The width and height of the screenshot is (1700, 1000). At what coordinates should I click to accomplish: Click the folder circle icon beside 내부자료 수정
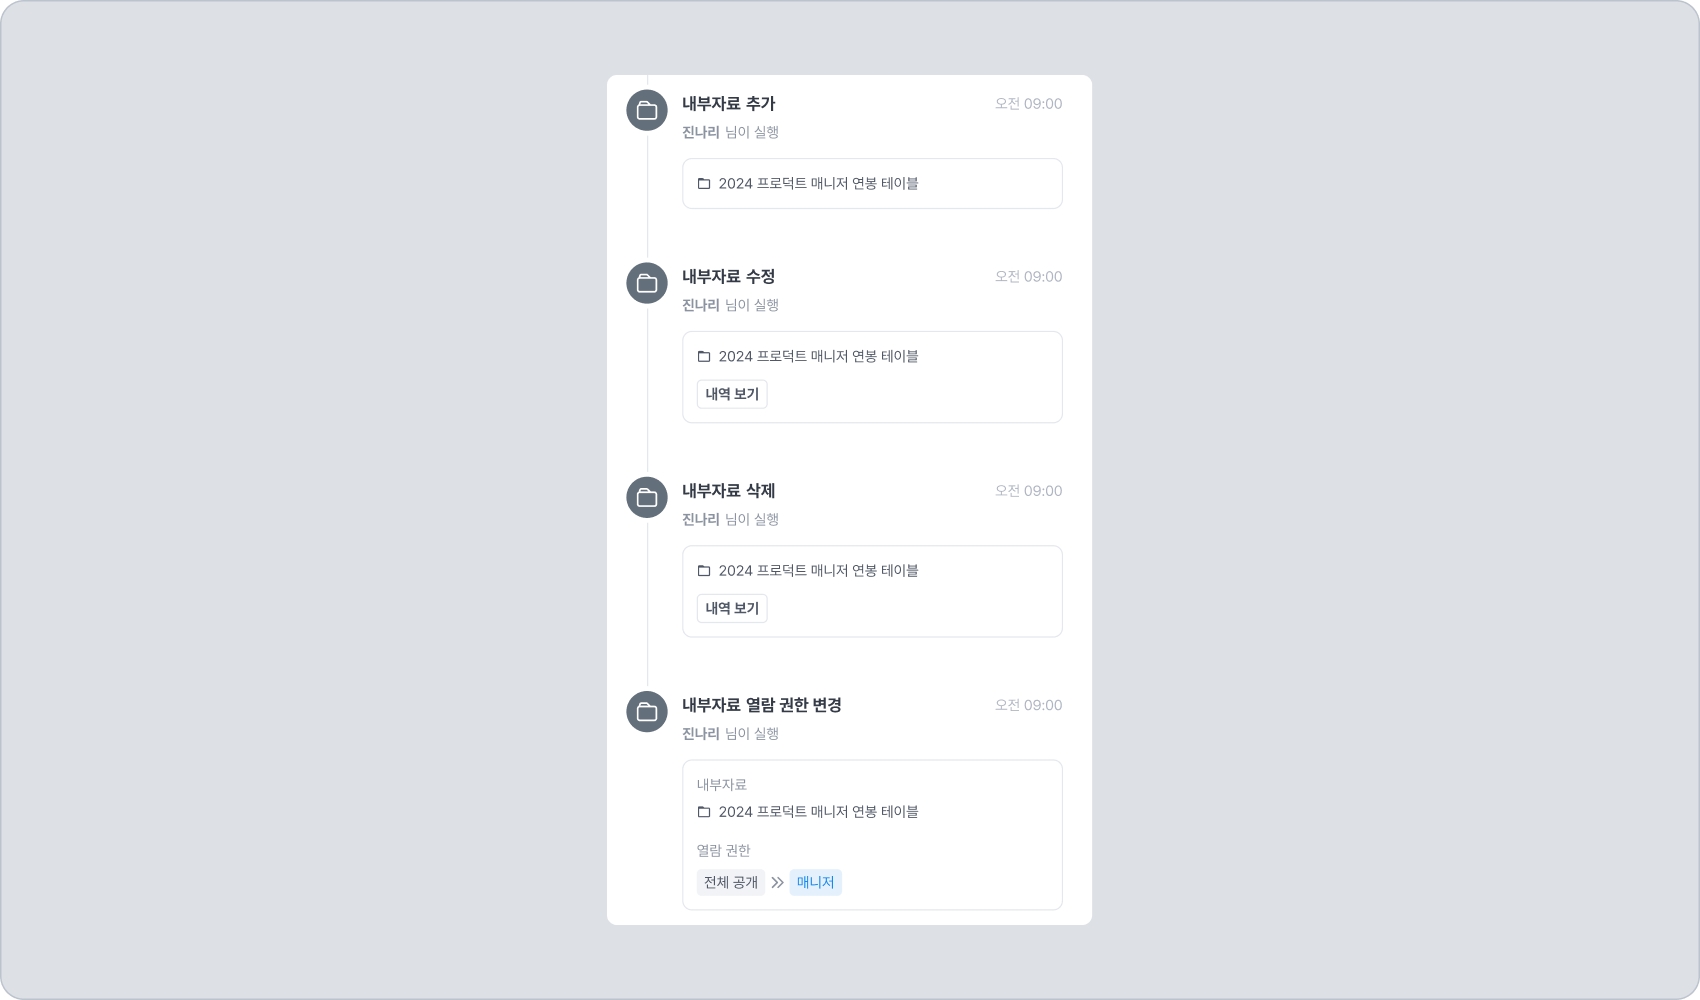pos(647,283)
